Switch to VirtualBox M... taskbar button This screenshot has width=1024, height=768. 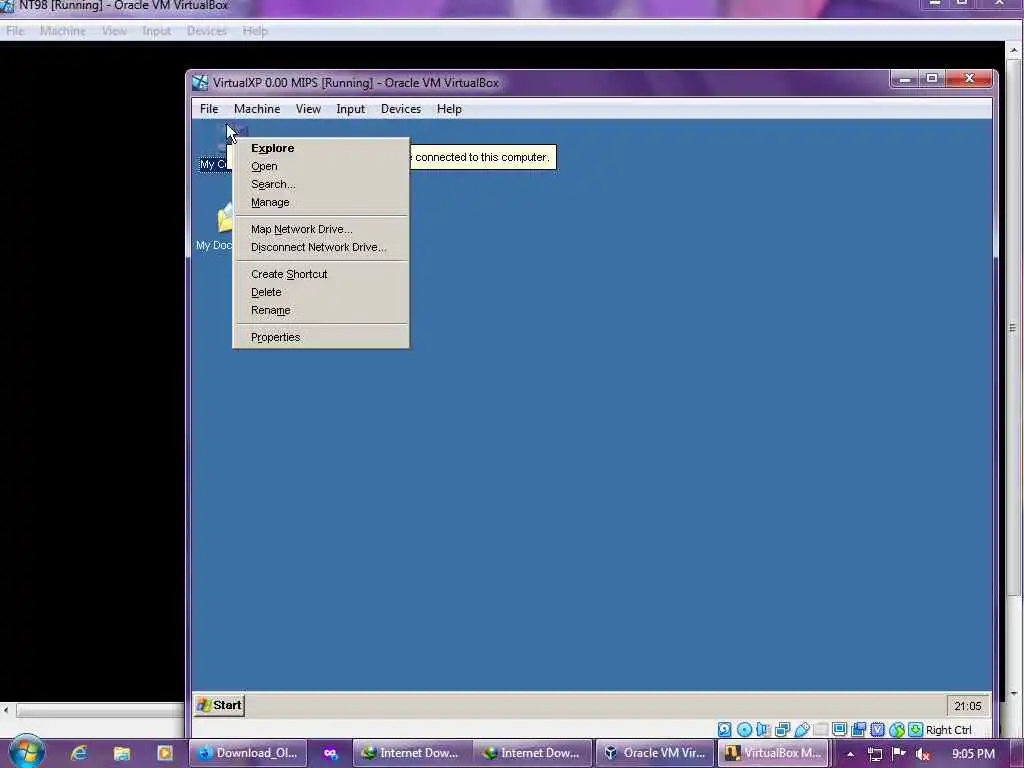point(775,753)
